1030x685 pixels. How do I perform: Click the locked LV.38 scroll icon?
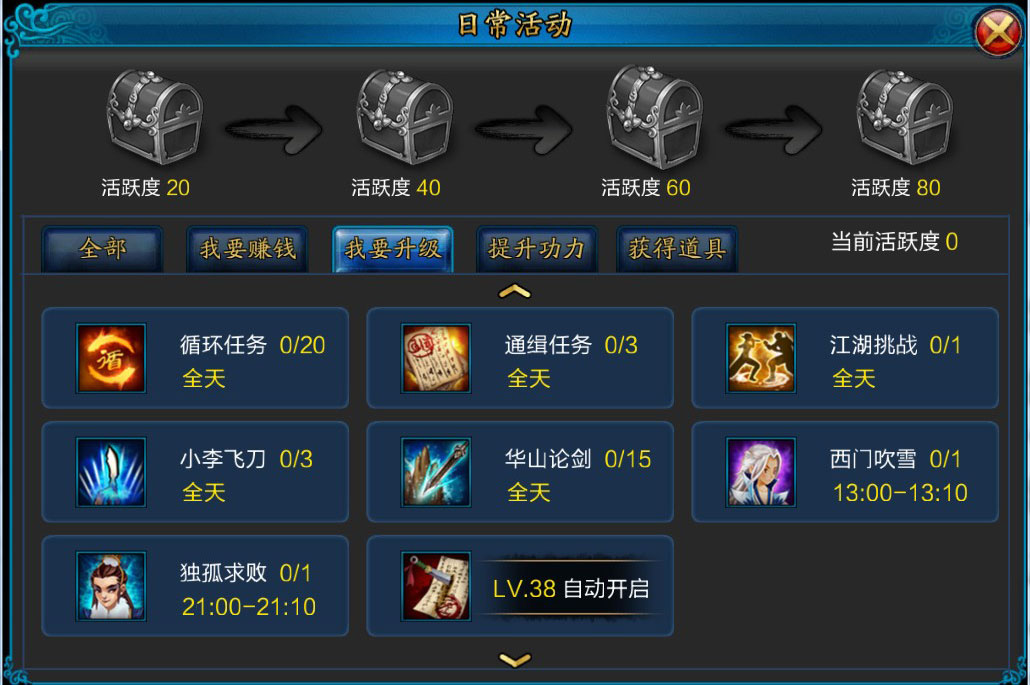click(436, 586)
